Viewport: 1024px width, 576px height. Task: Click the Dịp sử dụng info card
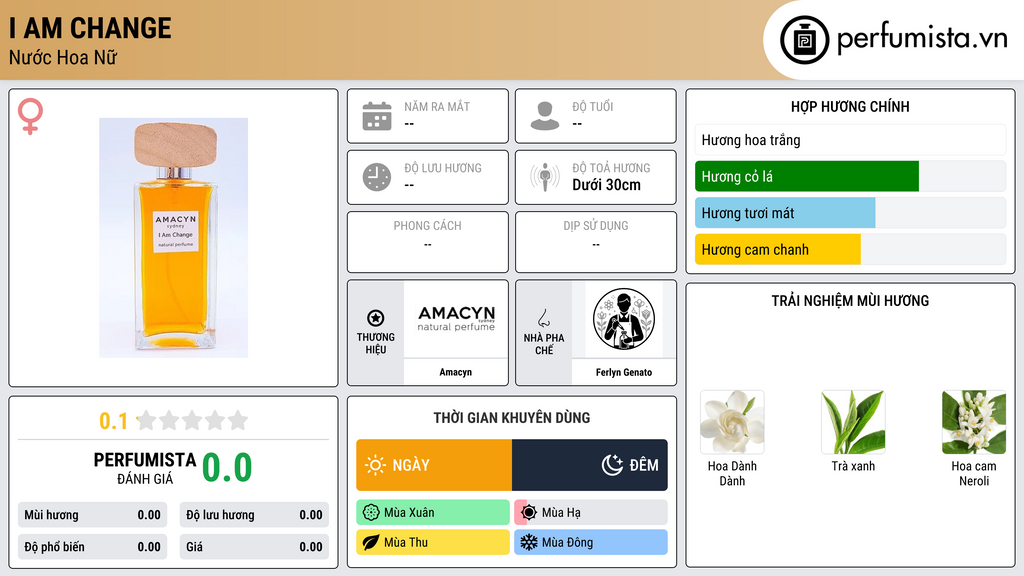596,242
